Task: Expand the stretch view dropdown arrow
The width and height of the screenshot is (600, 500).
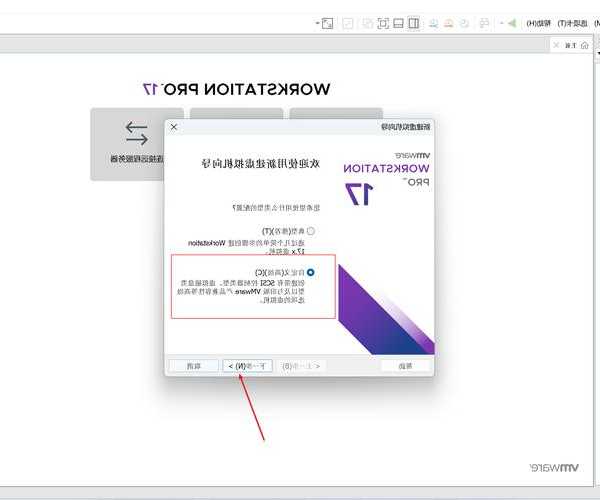Action: point(317,22)
